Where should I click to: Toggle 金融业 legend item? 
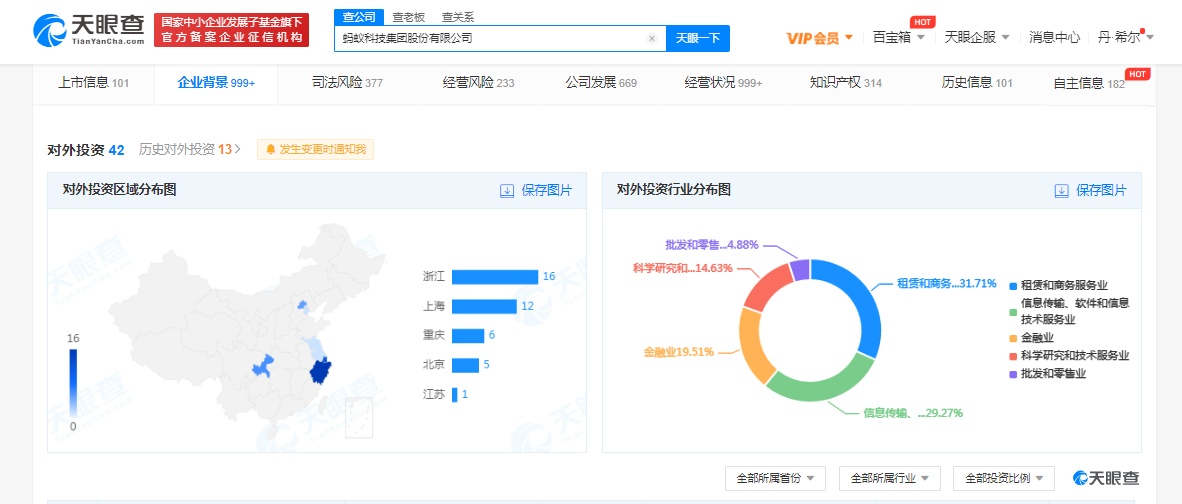(x=1031, y=338)
